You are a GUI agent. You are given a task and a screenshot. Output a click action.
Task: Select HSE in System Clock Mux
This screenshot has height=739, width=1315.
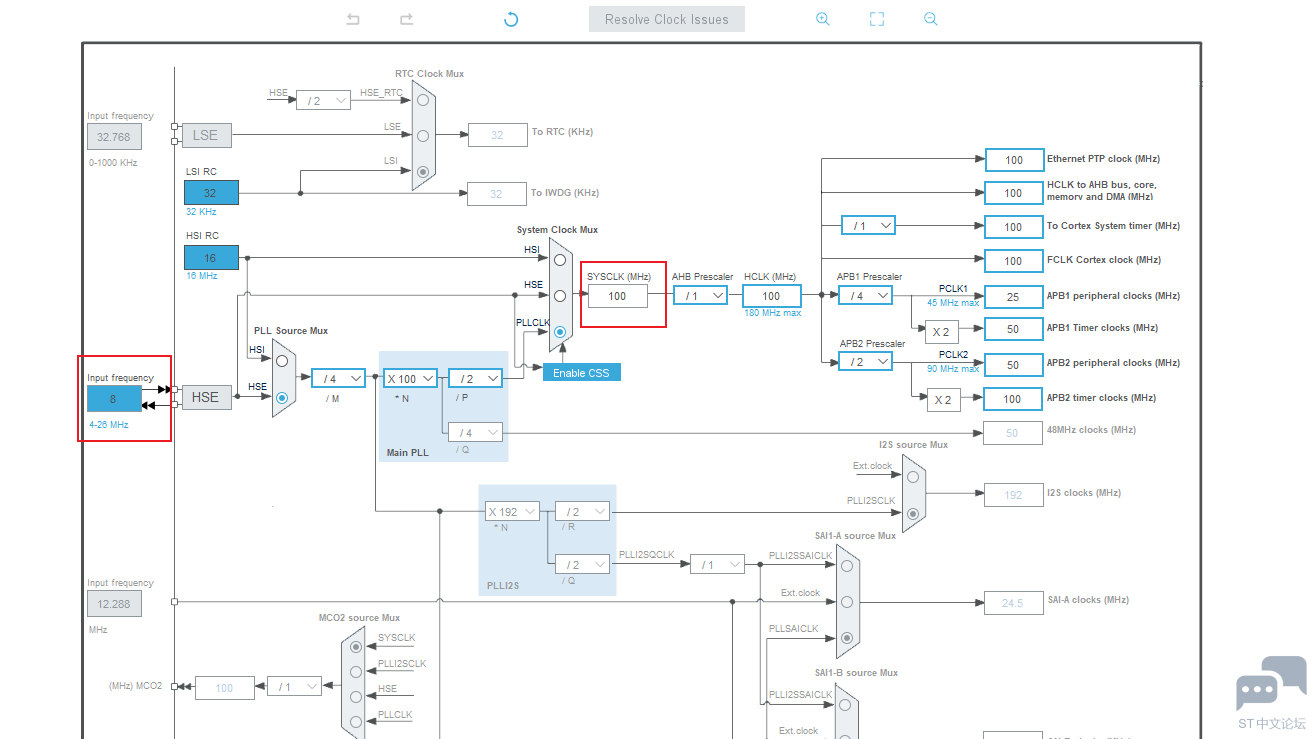click(x=560, y=295)
